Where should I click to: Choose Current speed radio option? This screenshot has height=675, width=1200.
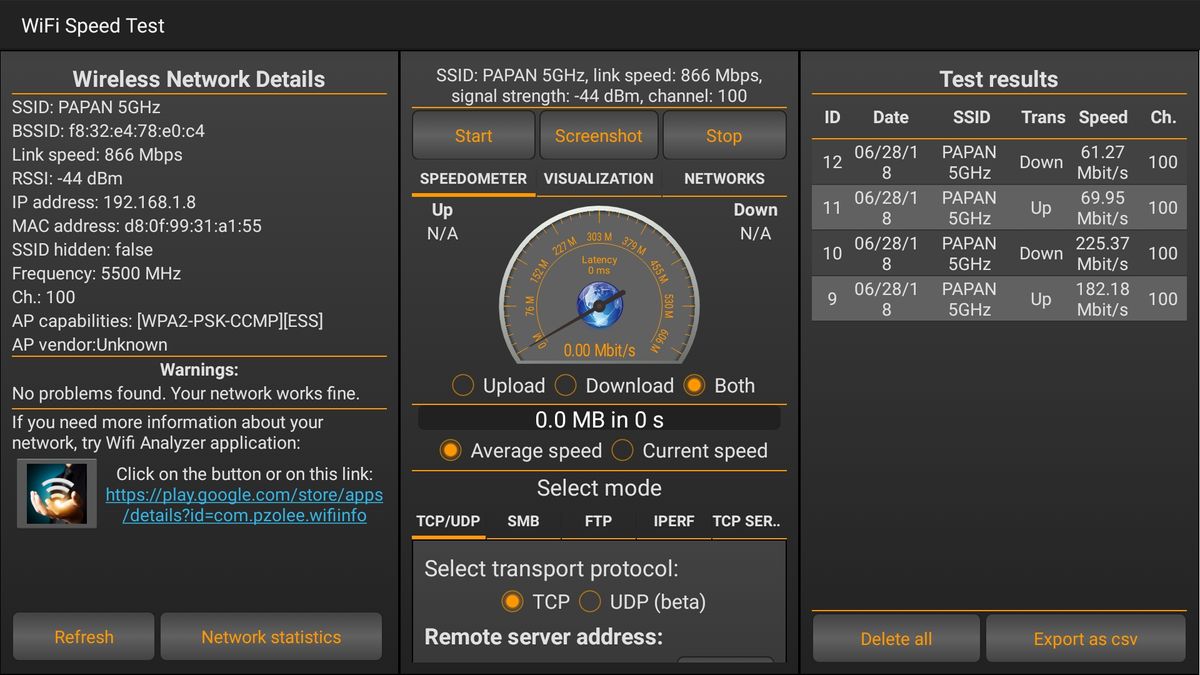pos(623,451)
